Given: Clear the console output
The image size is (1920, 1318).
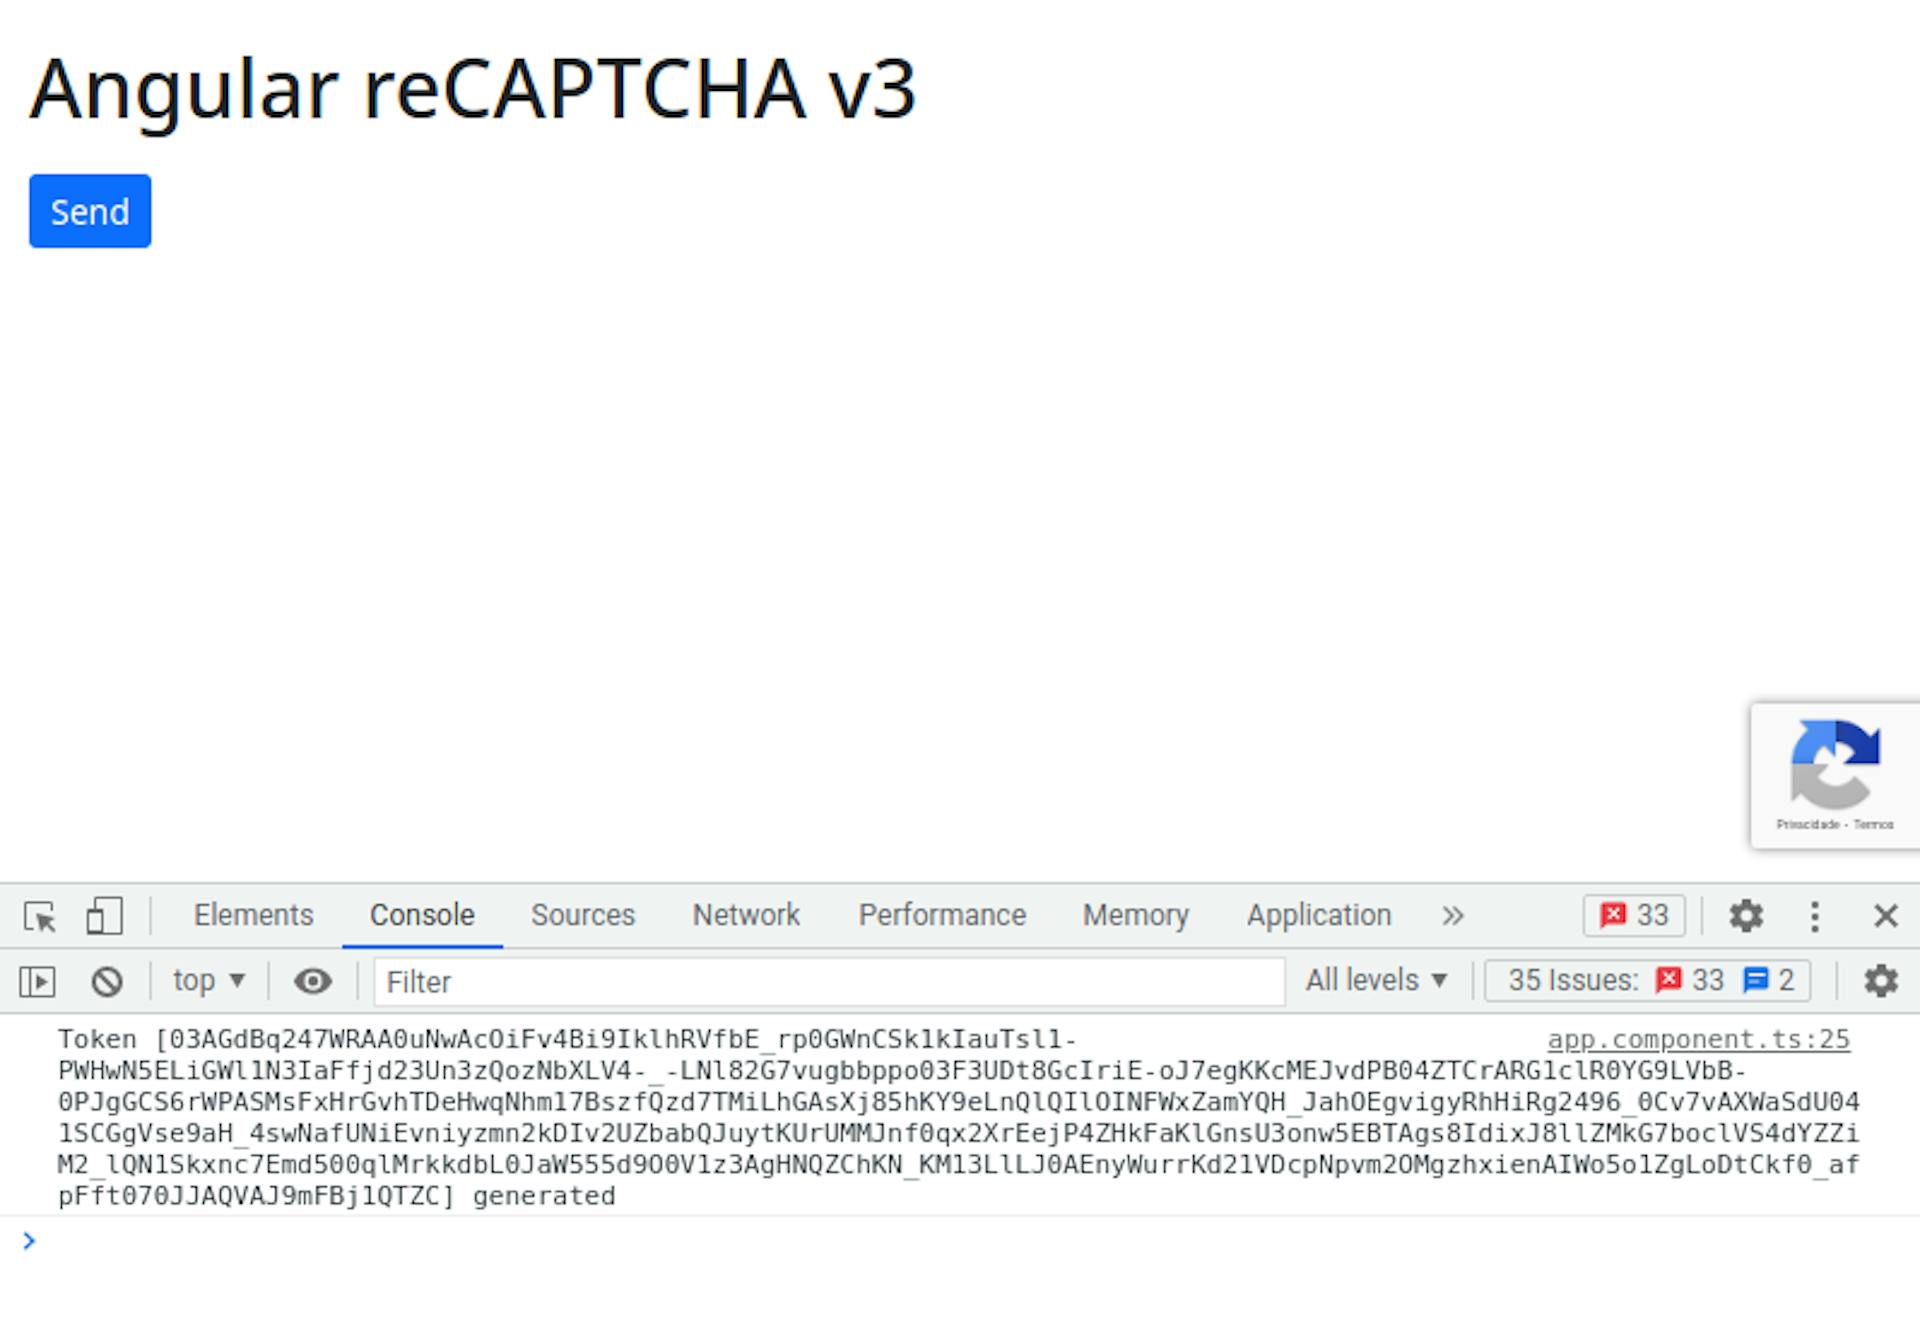Looking at the screenshot, I should pos(107,981).
